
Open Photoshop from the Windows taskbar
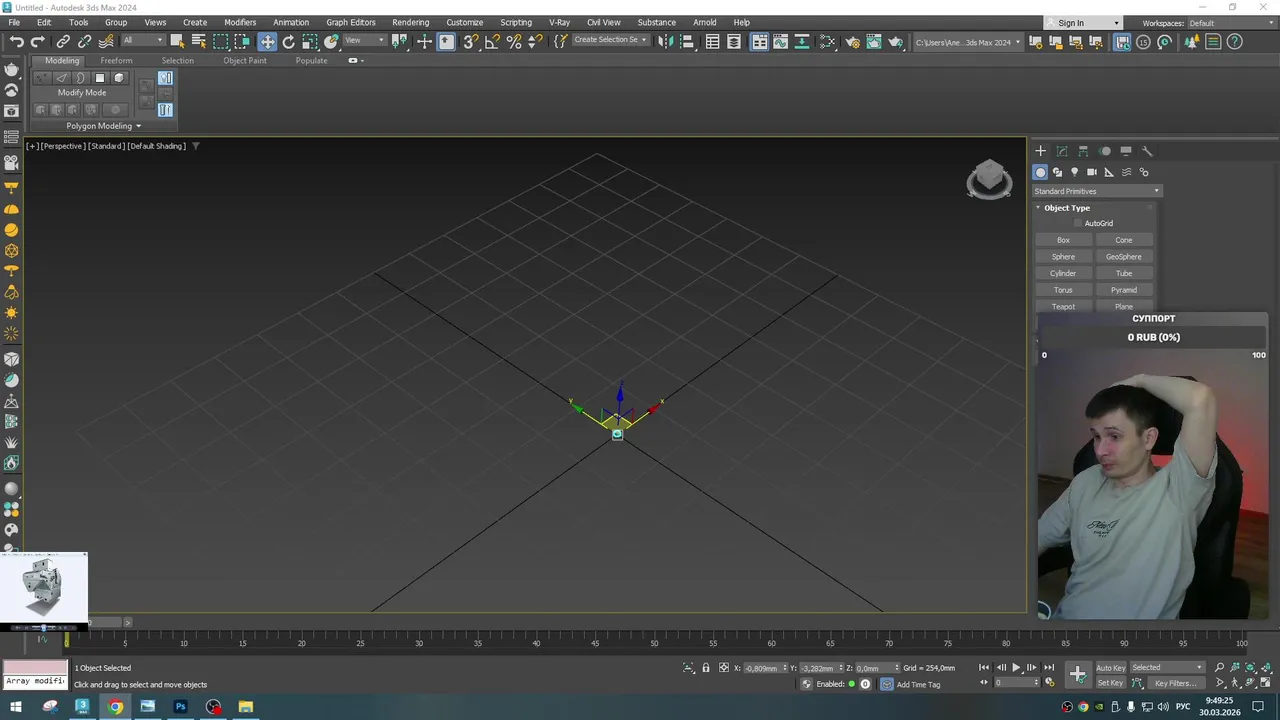[180, 707]
